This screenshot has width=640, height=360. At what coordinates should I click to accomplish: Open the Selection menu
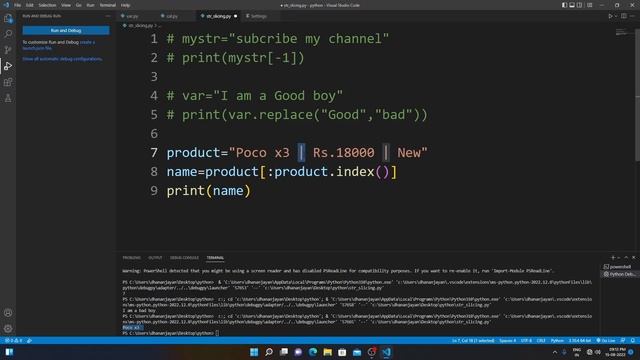[47, 5]
